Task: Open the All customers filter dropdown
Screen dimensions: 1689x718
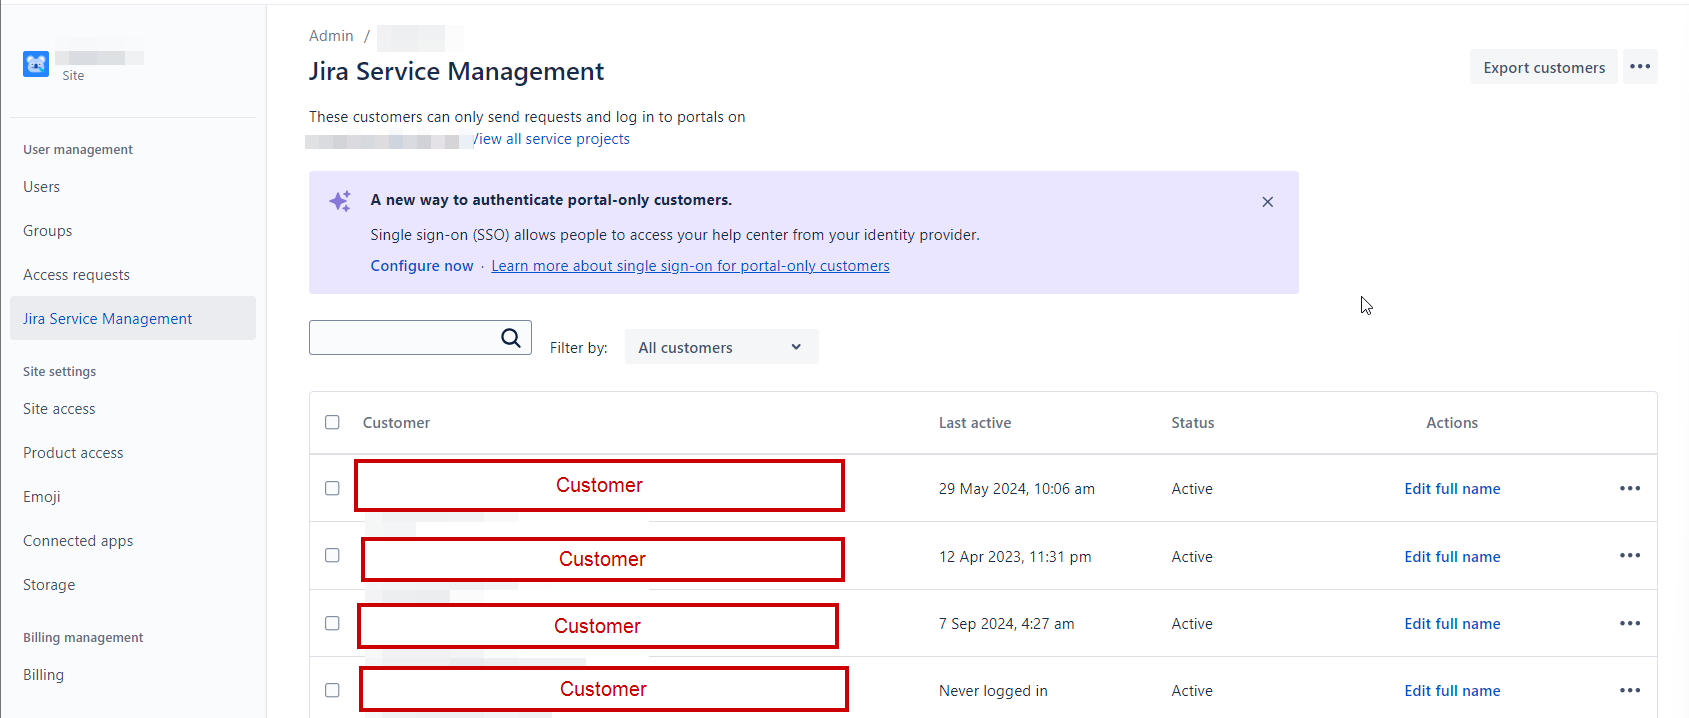Action: pyautogui.click(x=721, y=347)
